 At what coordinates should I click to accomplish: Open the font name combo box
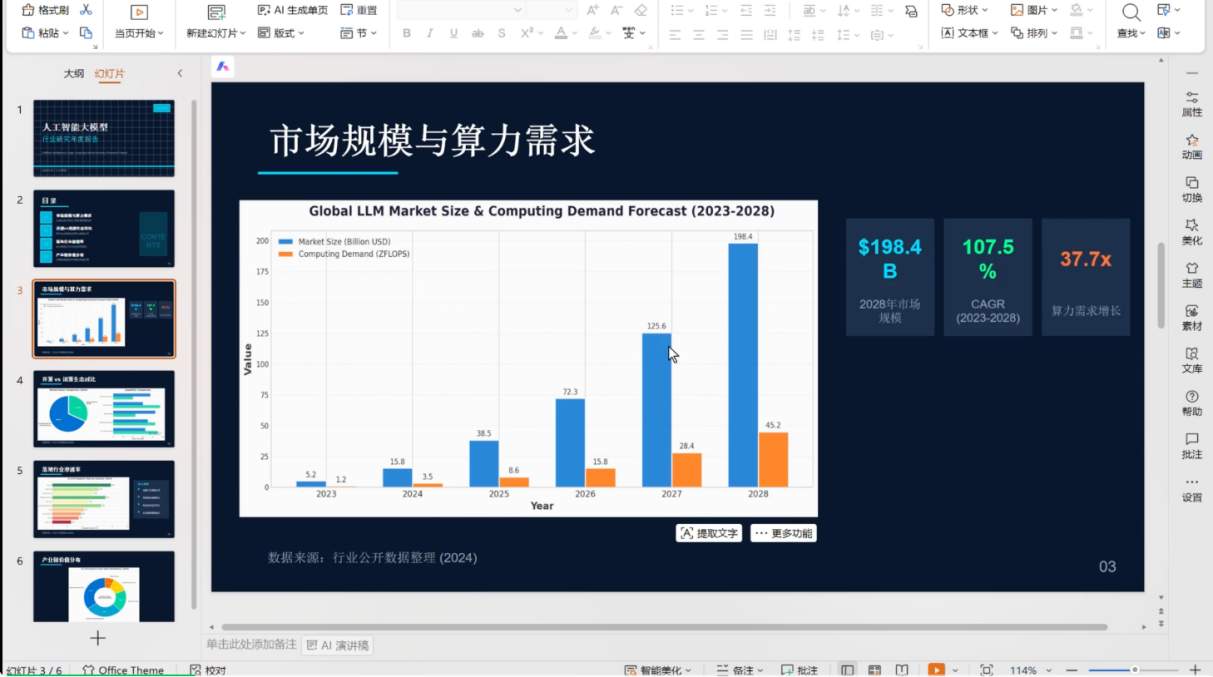tap(461, 10)
